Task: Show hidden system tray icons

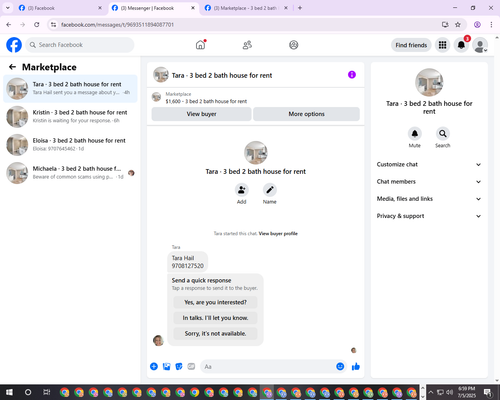Action: tap(430, 392)
